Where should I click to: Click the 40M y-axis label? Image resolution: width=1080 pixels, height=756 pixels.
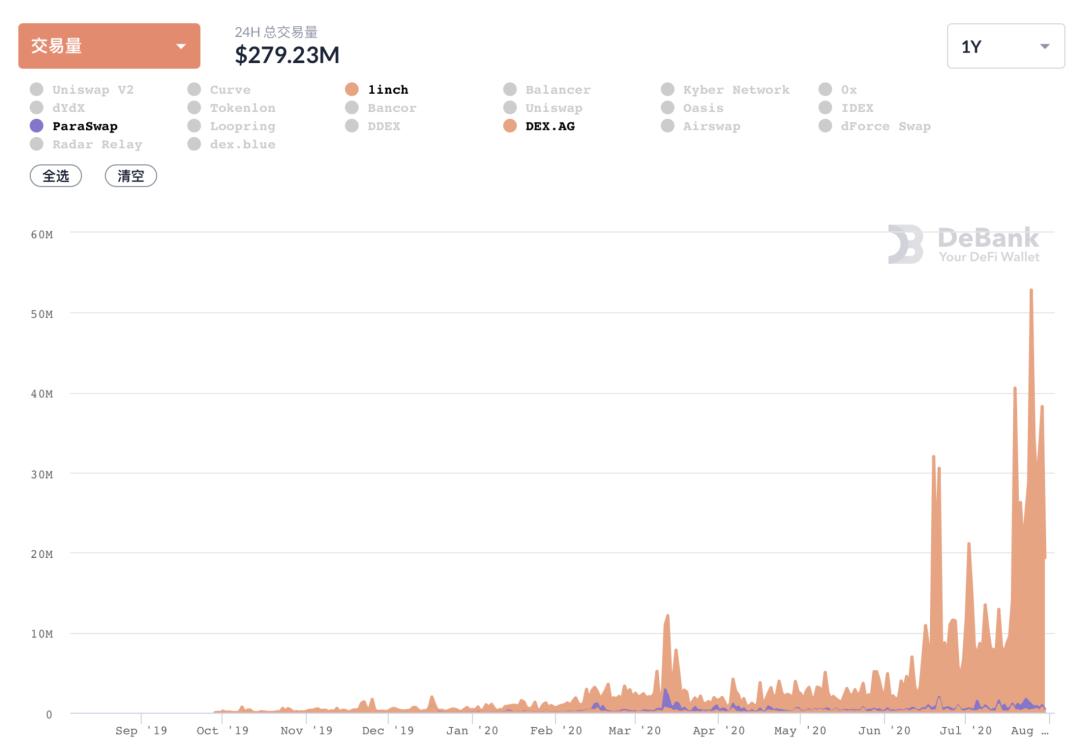41,394
